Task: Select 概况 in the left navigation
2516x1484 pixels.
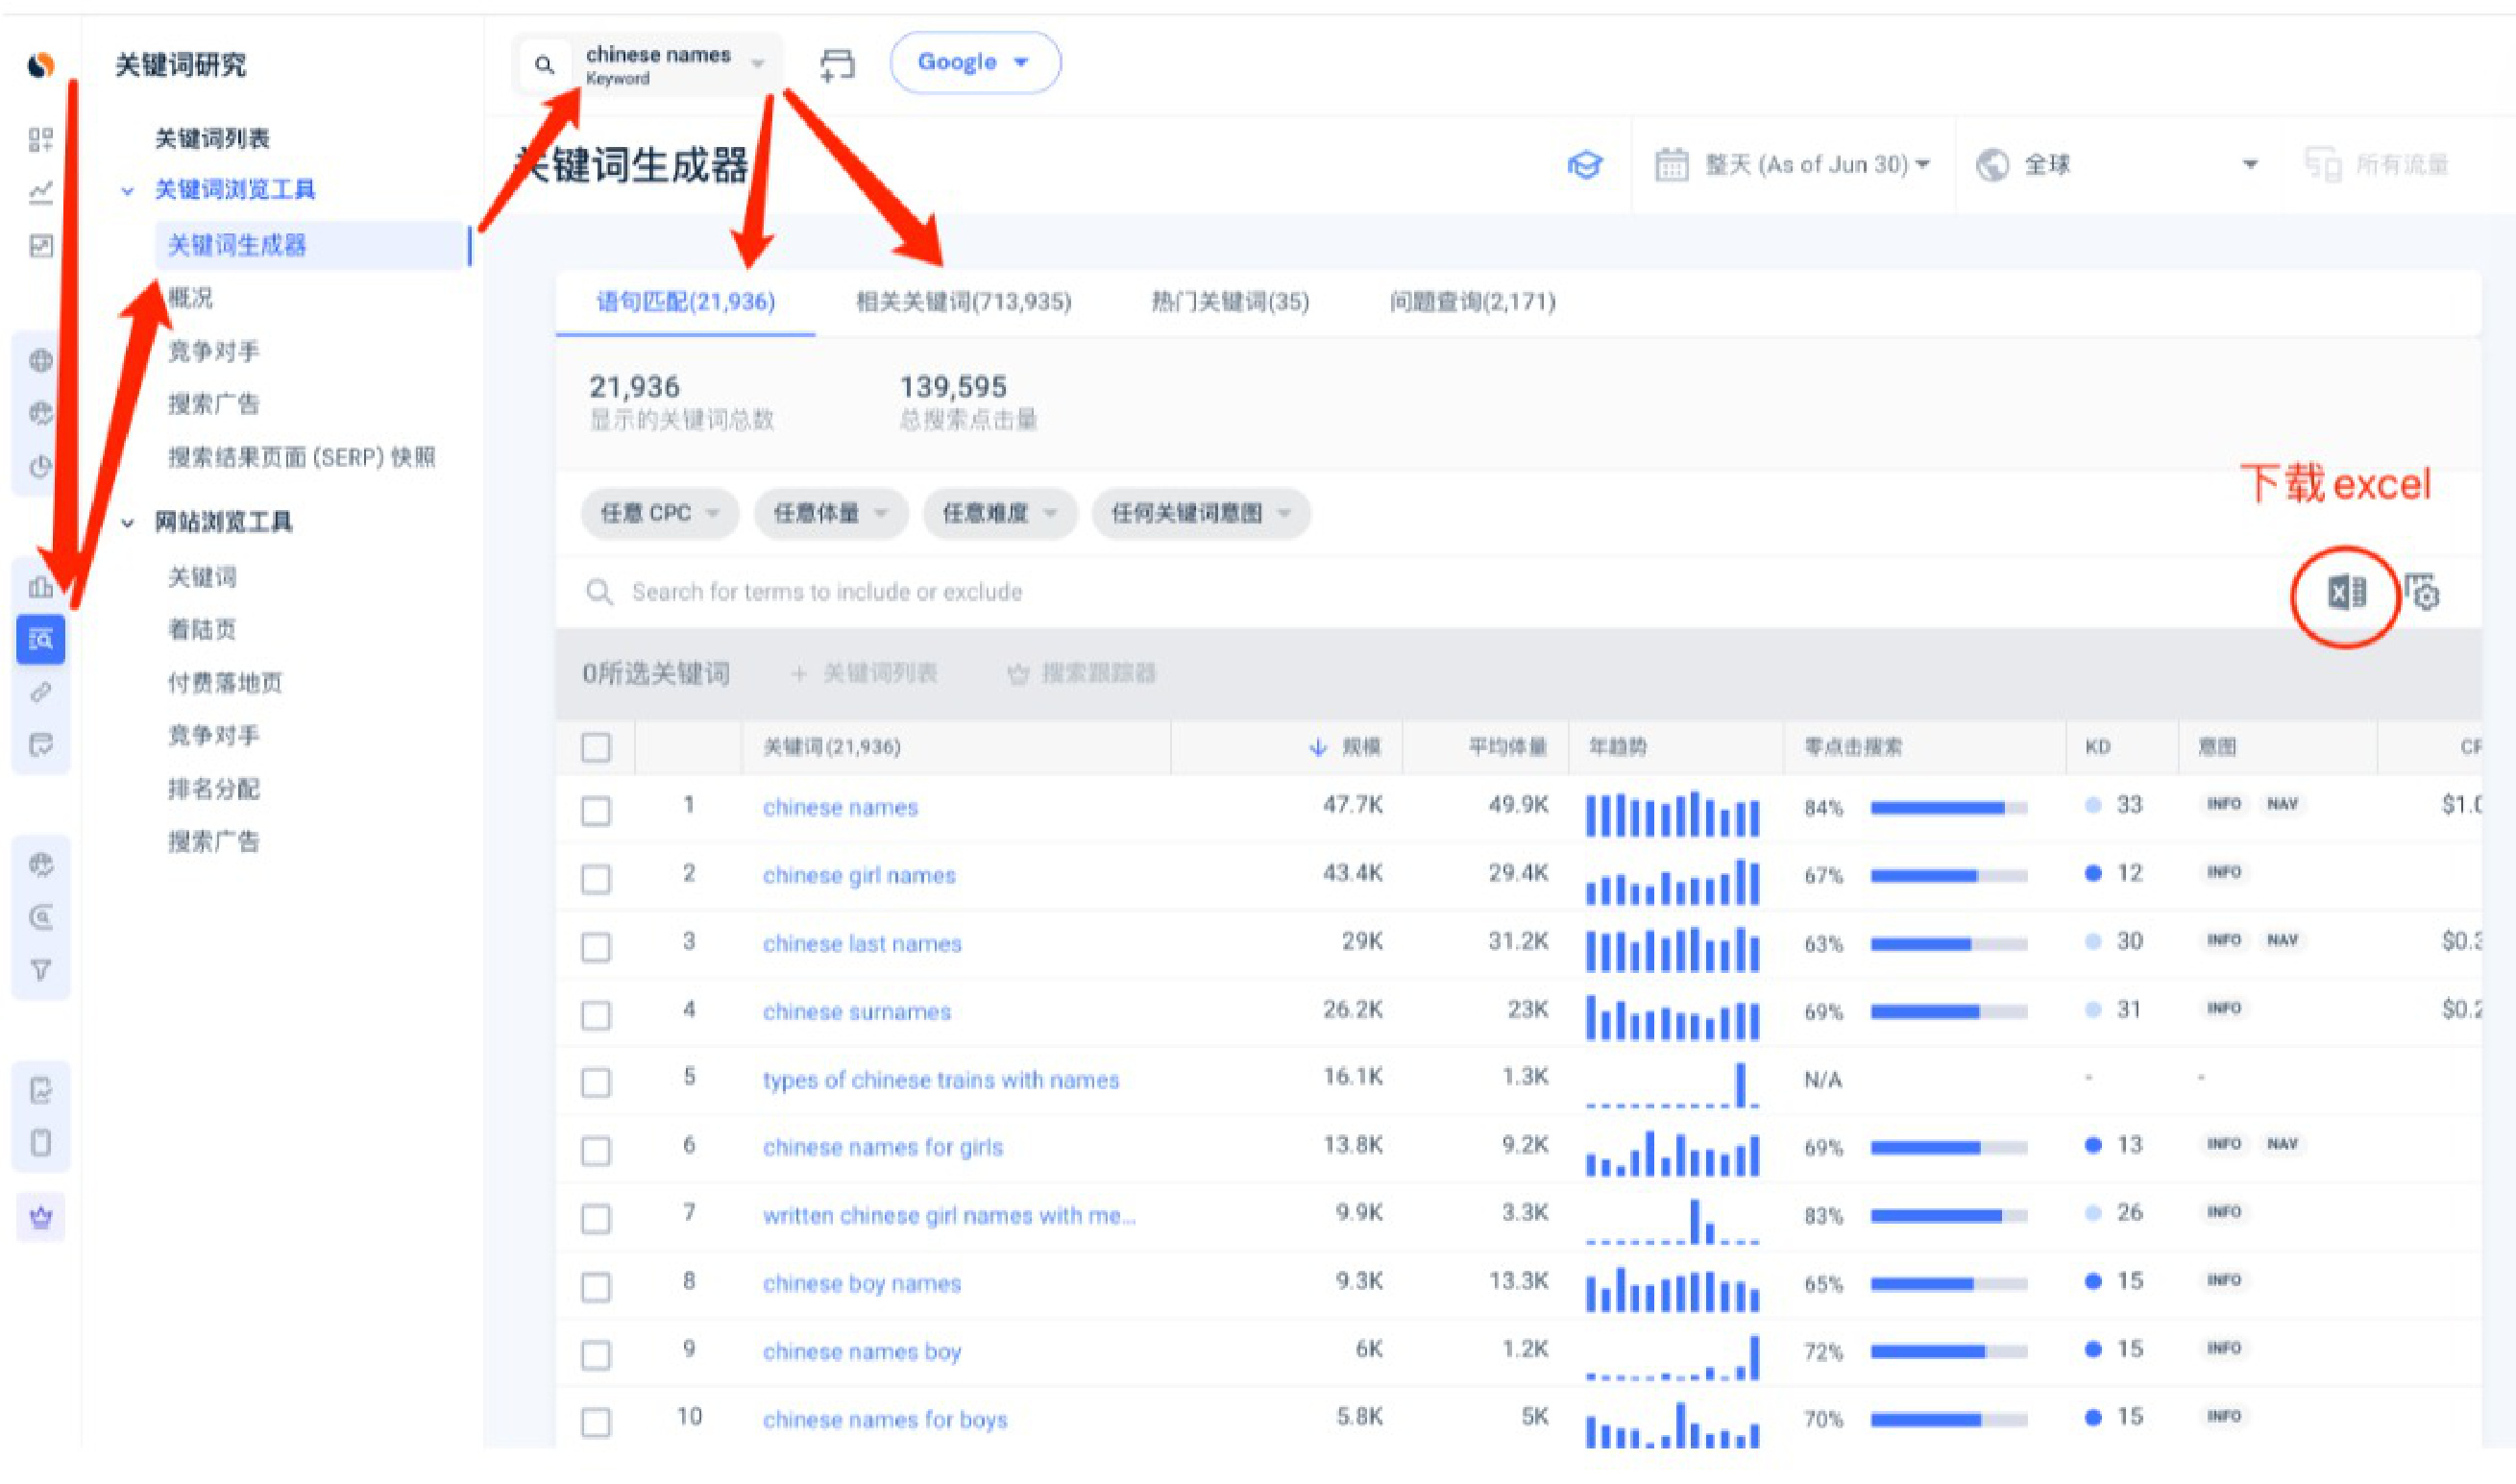Action: [x=190, y=298]
